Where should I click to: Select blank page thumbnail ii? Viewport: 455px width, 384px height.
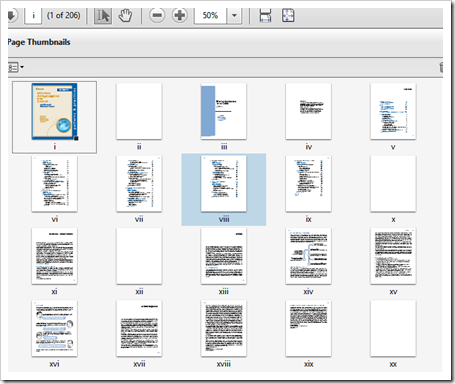[x=139, y=111]
